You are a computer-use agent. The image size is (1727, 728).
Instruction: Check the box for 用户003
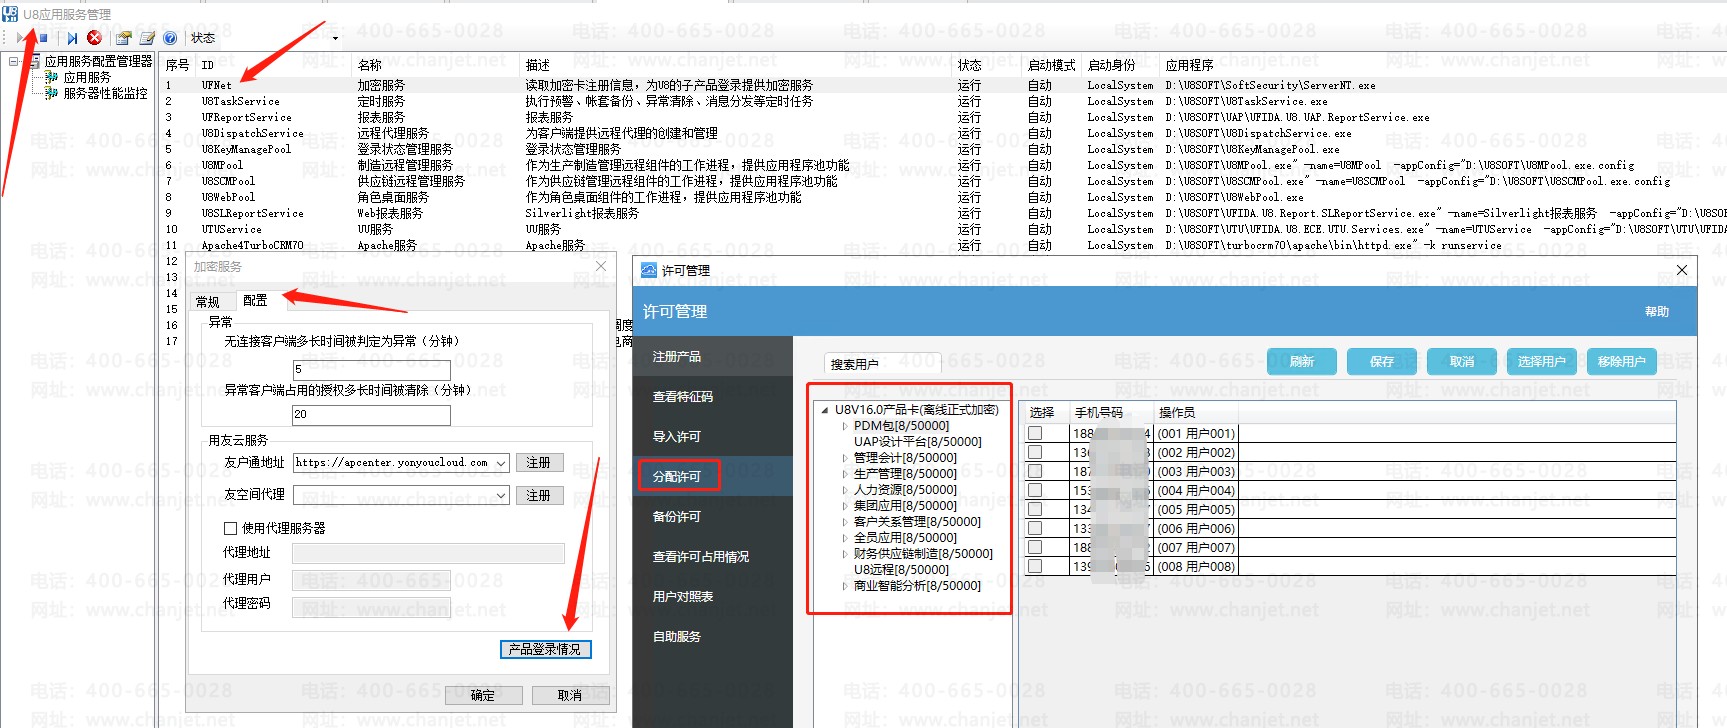pos(1035,472)
